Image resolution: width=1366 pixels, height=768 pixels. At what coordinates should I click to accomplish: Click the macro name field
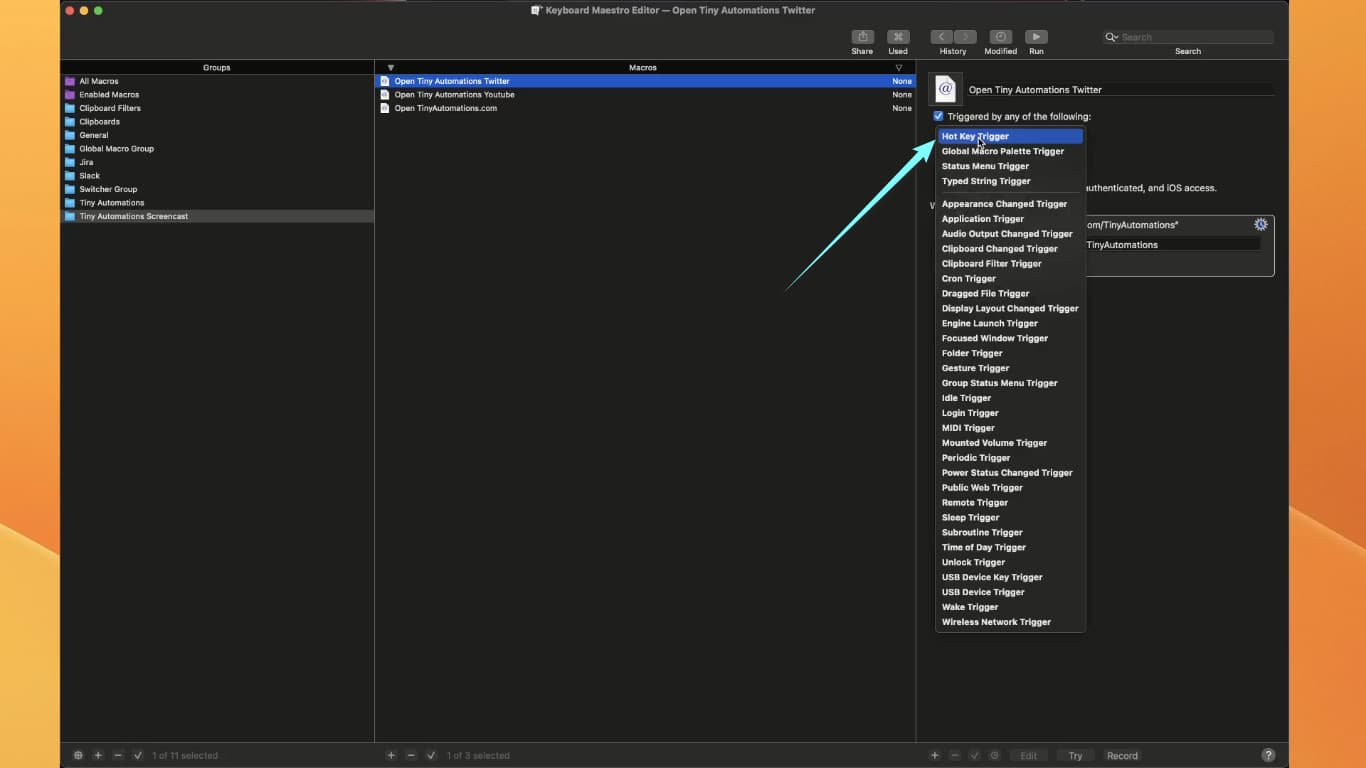pyautogui.click(x=1121, y=89)
